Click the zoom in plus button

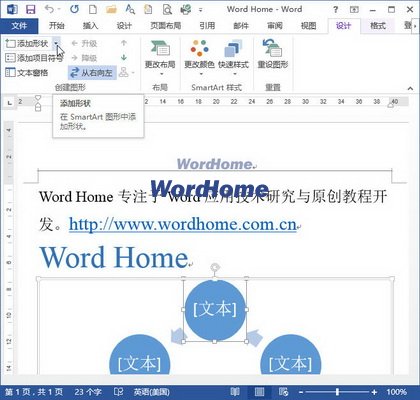pos(374,392)
